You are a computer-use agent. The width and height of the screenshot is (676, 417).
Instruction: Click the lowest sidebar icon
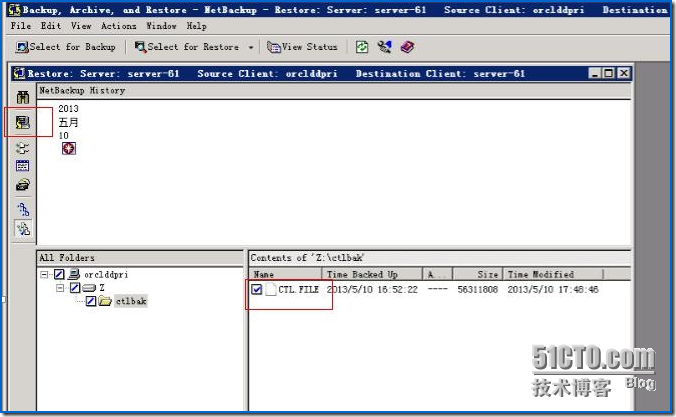click(23, 229)
